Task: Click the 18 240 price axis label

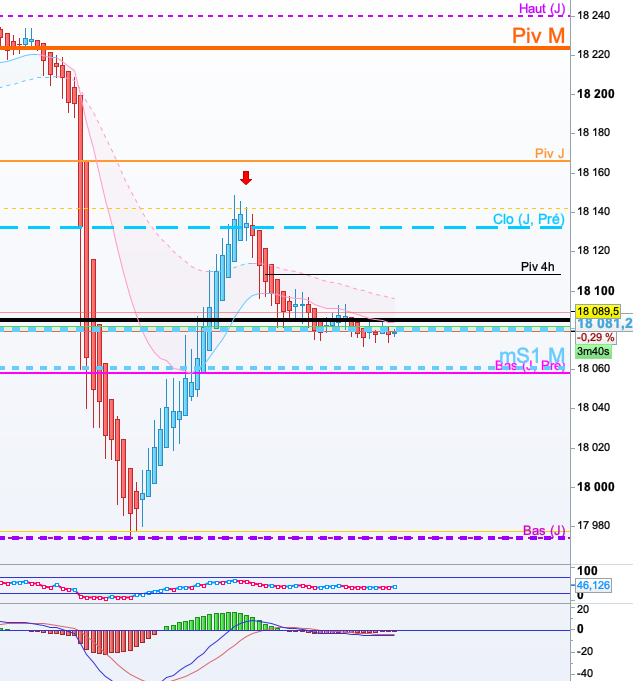Action: click(593, 16)
